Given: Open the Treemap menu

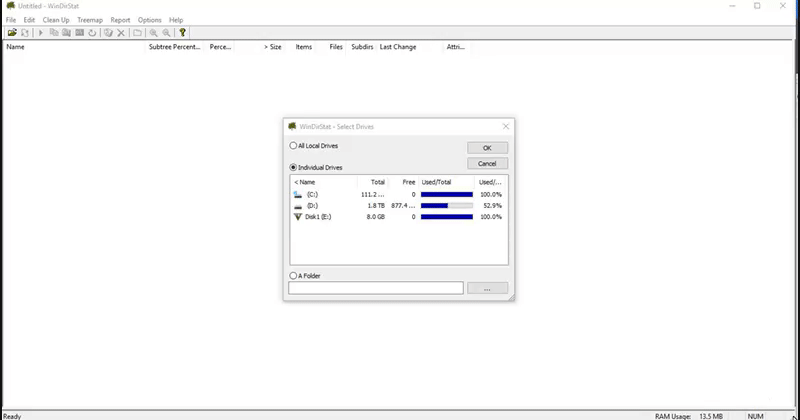Looking at the screenshot, I should click(90, 20).
